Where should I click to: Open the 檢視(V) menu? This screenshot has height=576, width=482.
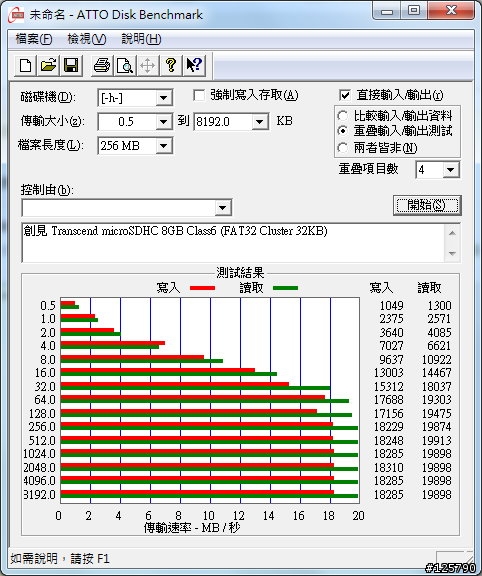(87, 39)
